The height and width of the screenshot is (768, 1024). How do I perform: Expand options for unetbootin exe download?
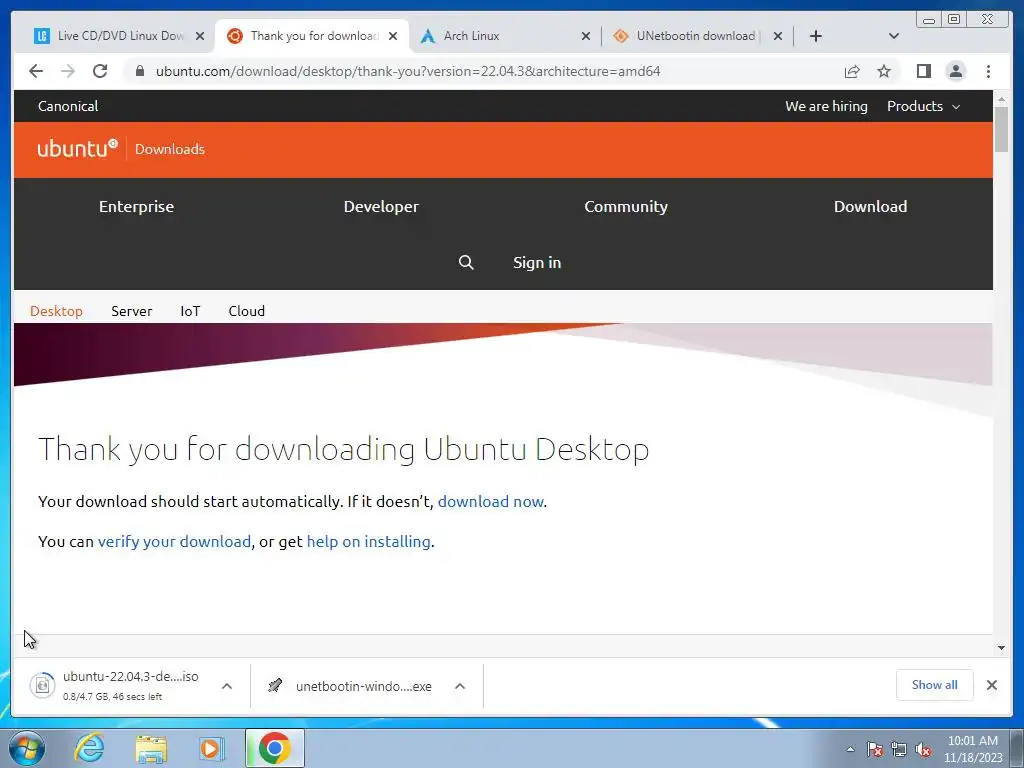point(460,686)
